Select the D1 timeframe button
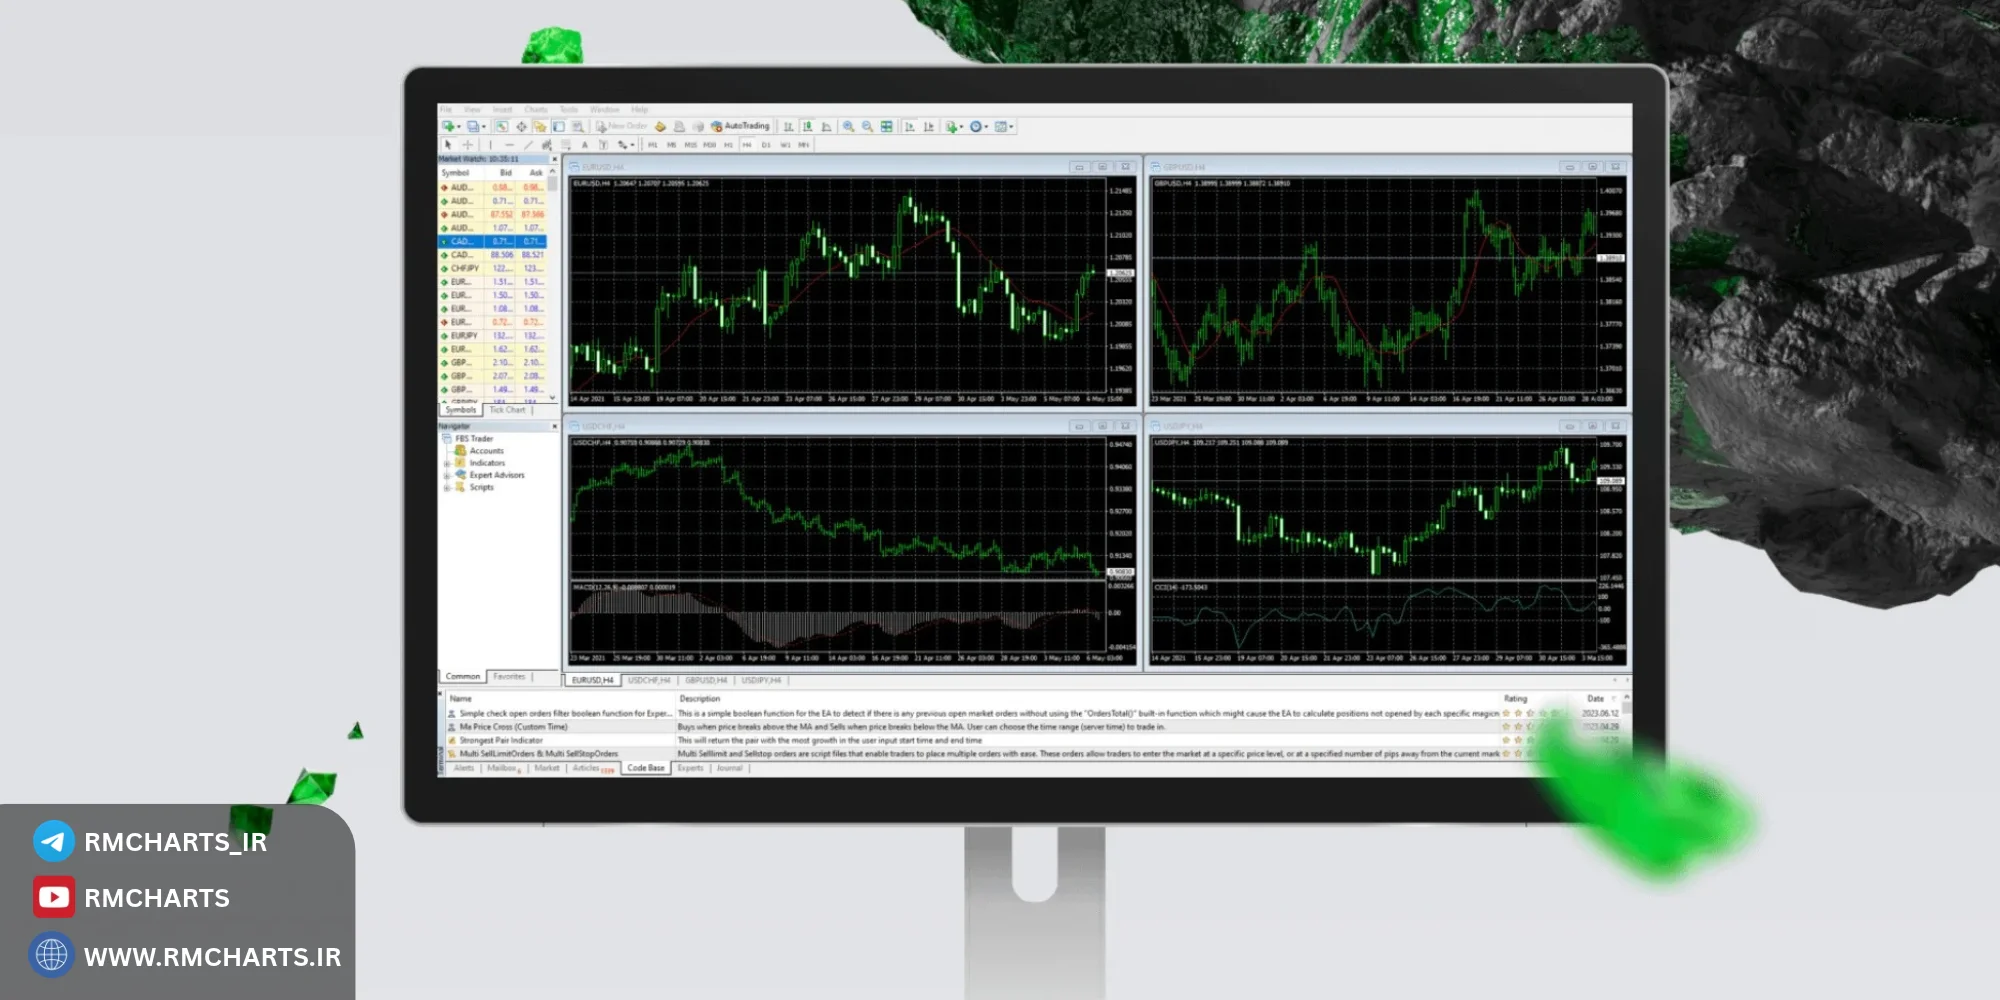2000x1000 pixels. [x=766, y=145]
